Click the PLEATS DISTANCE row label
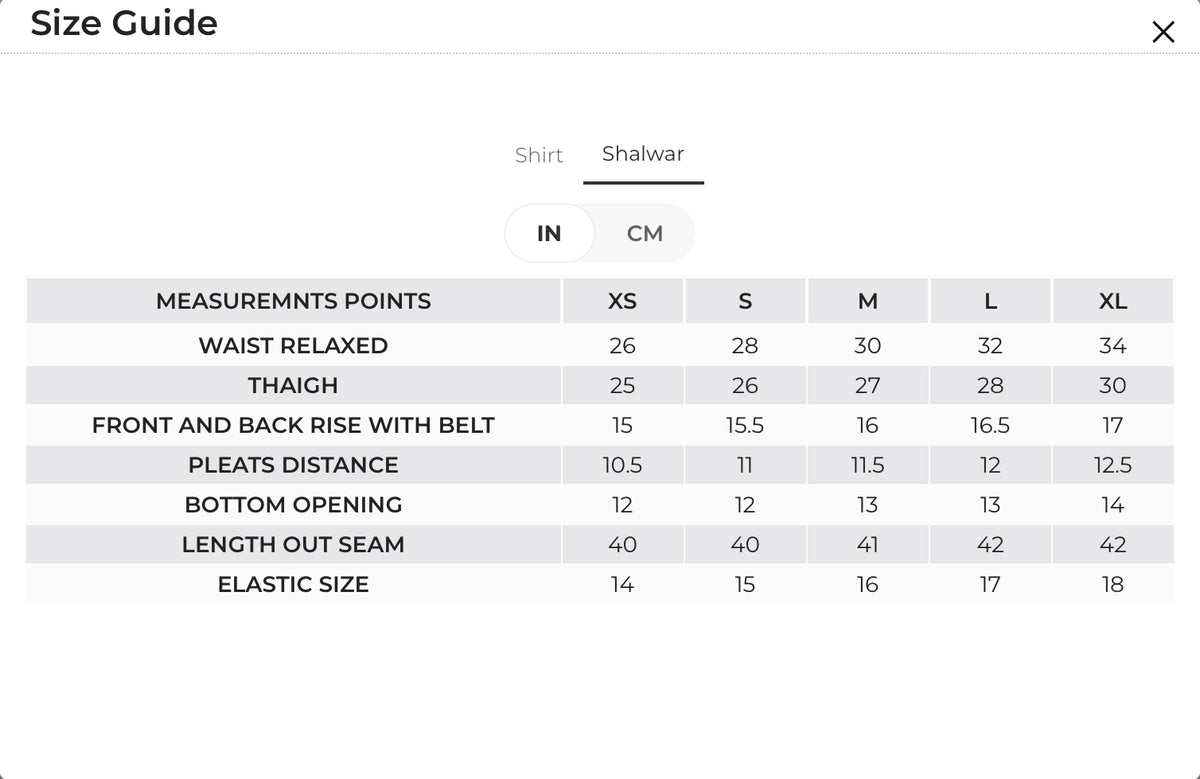This screenshot has height=779, width=1200. [293, 465]
